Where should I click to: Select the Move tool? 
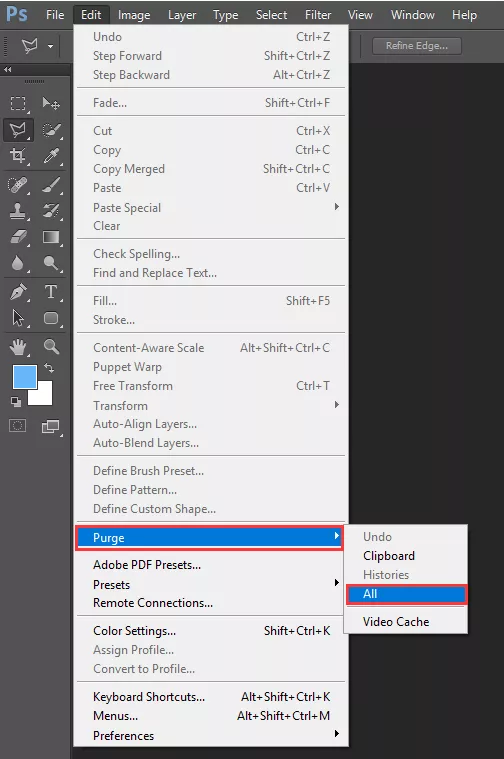pos(51,104)
